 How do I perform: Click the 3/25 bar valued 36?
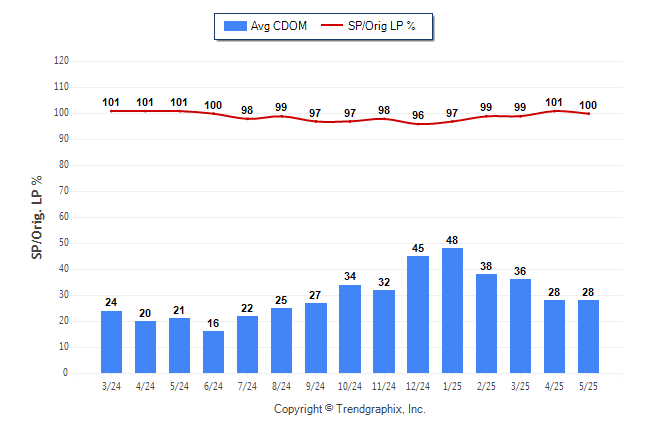coord(520,326)
